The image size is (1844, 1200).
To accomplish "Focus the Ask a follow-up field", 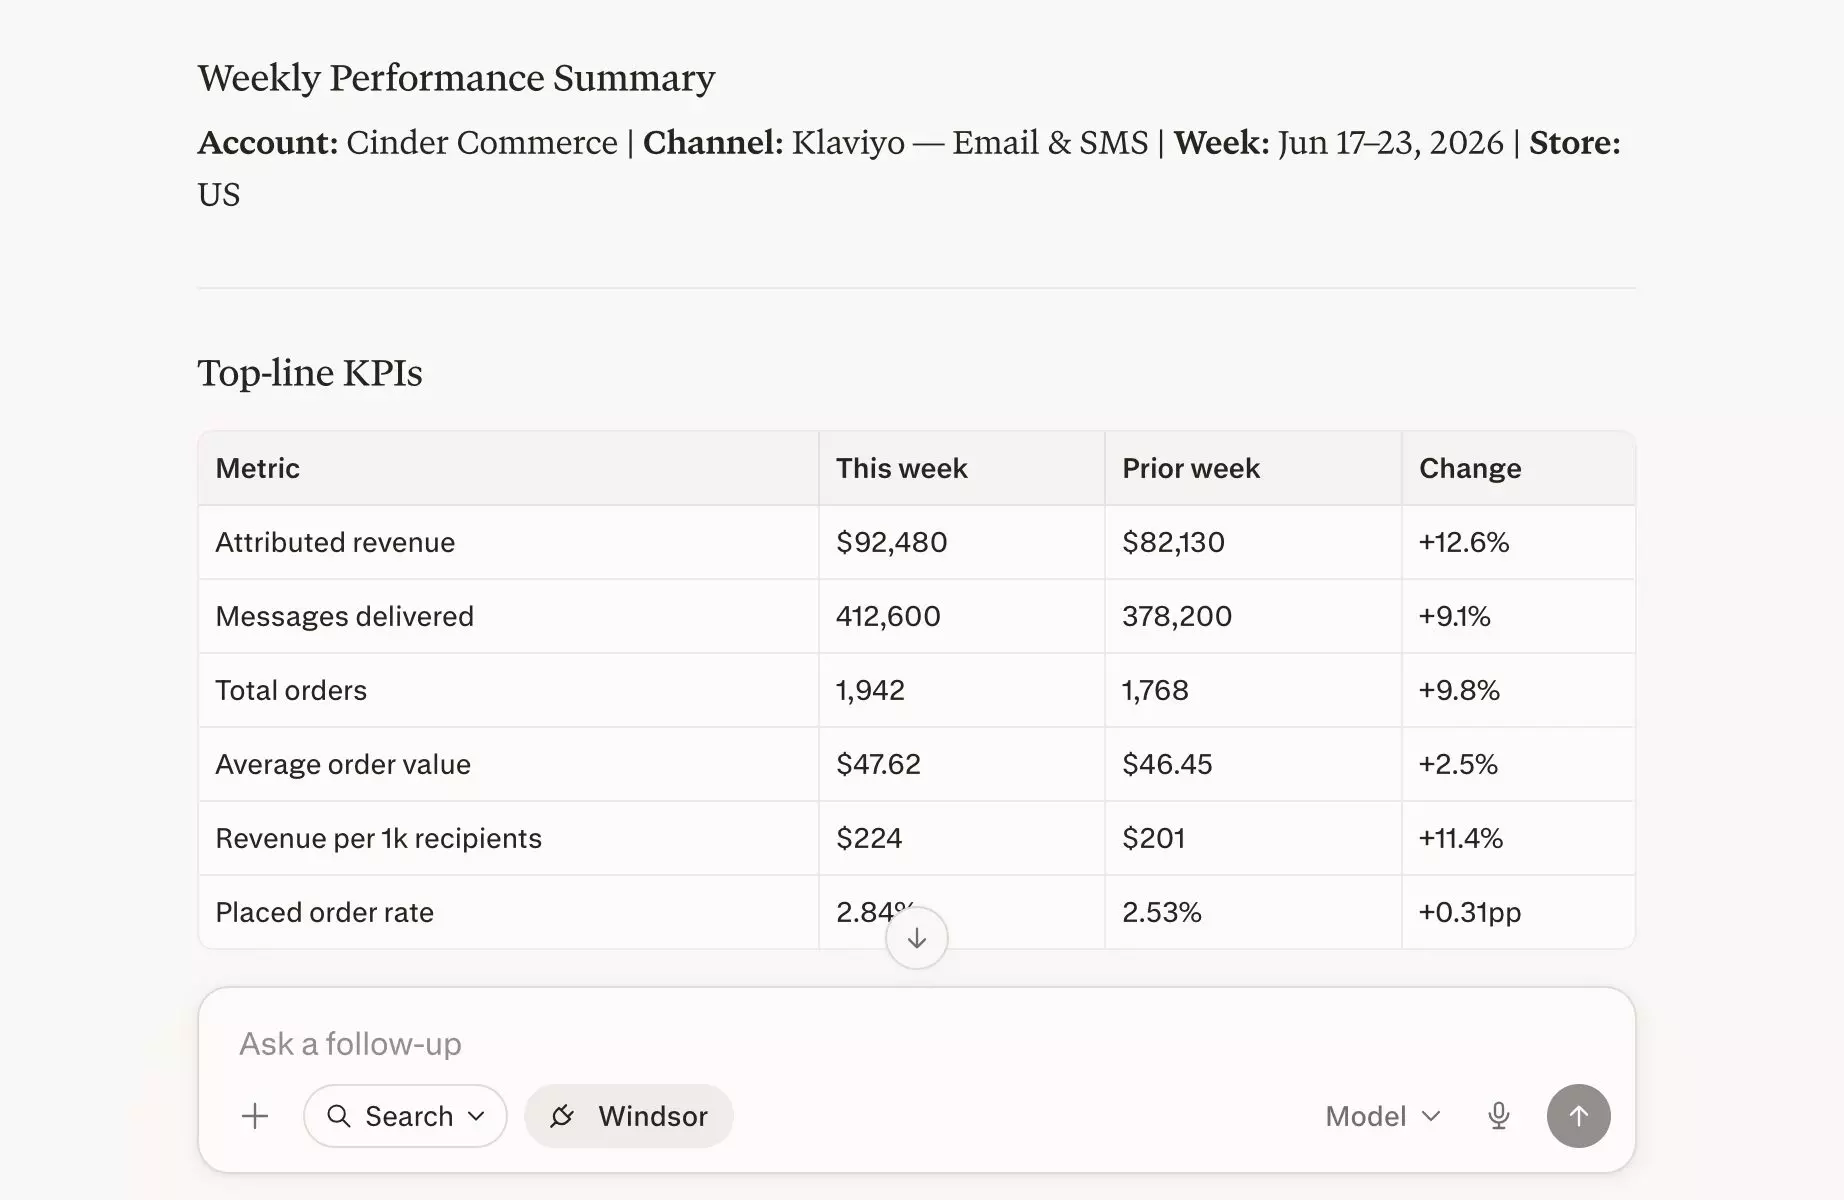I will pyautogui.click(x=917, y=1044).
